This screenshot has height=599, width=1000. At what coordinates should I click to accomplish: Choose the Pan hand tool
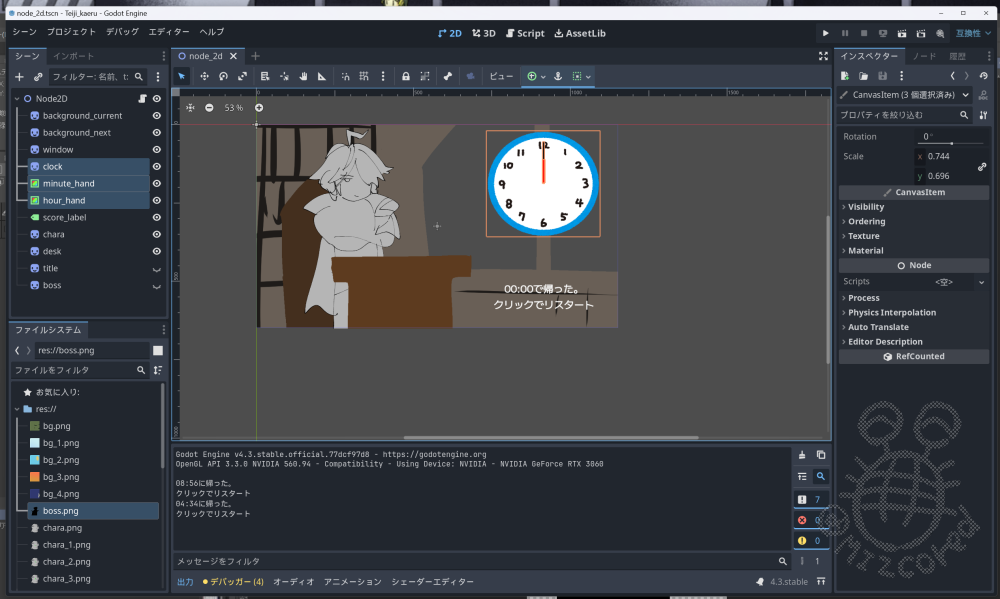pyautogui.click(x=303, y=76)
